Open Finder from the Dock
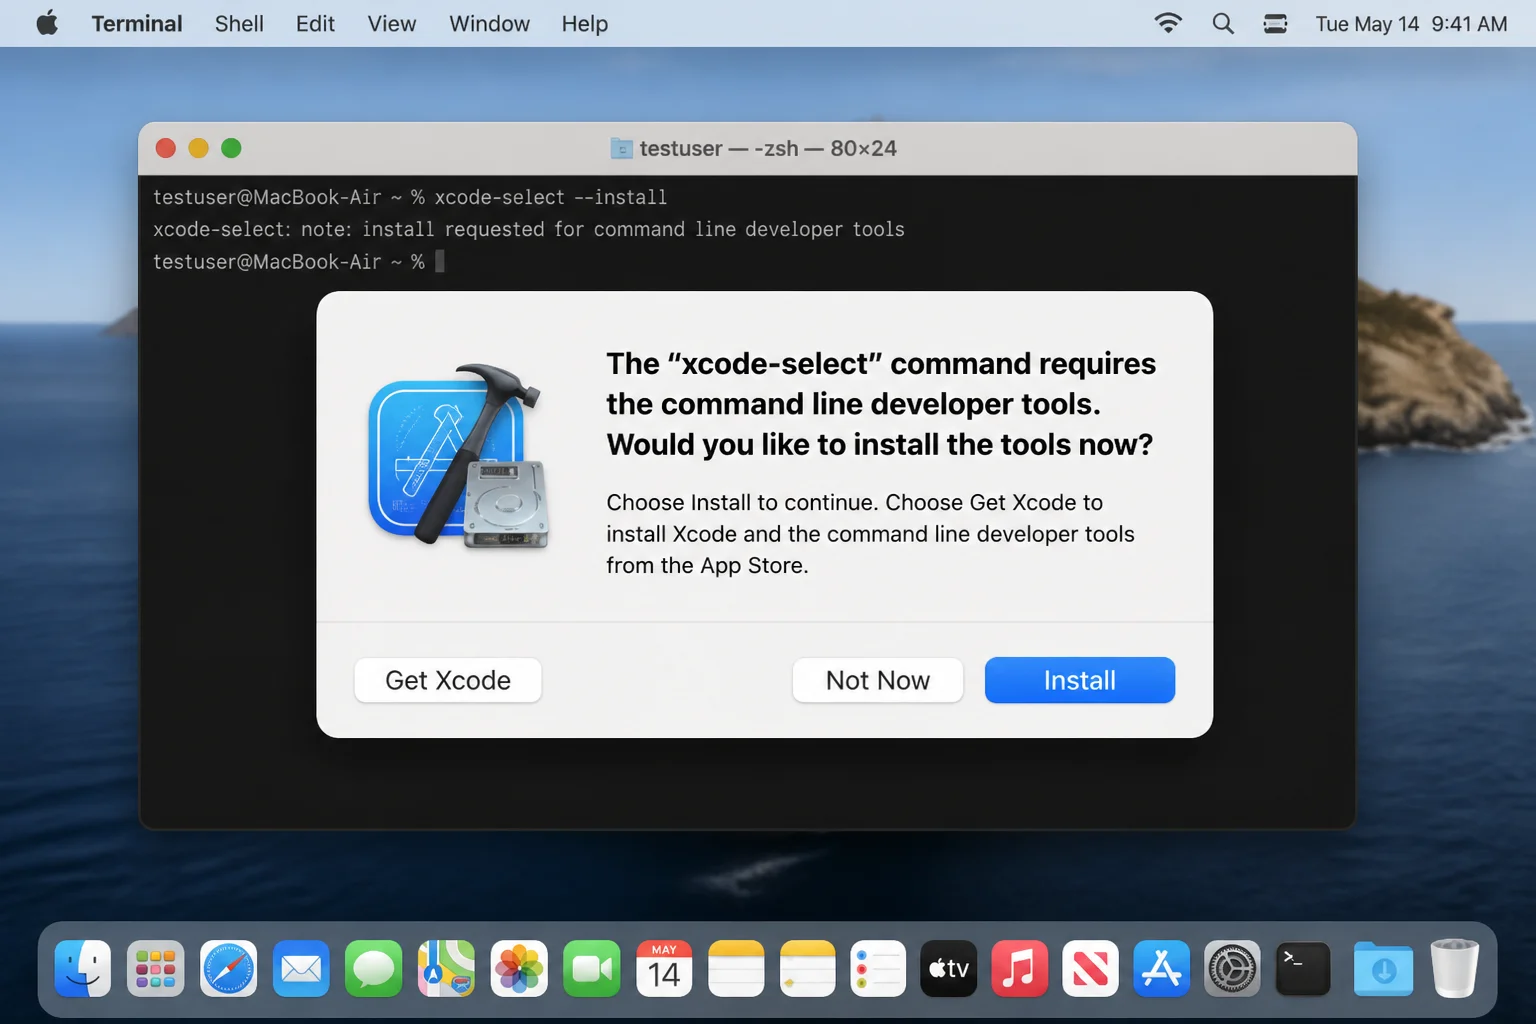Viewport: 1536px width, 1024px height. pos(83,968)
